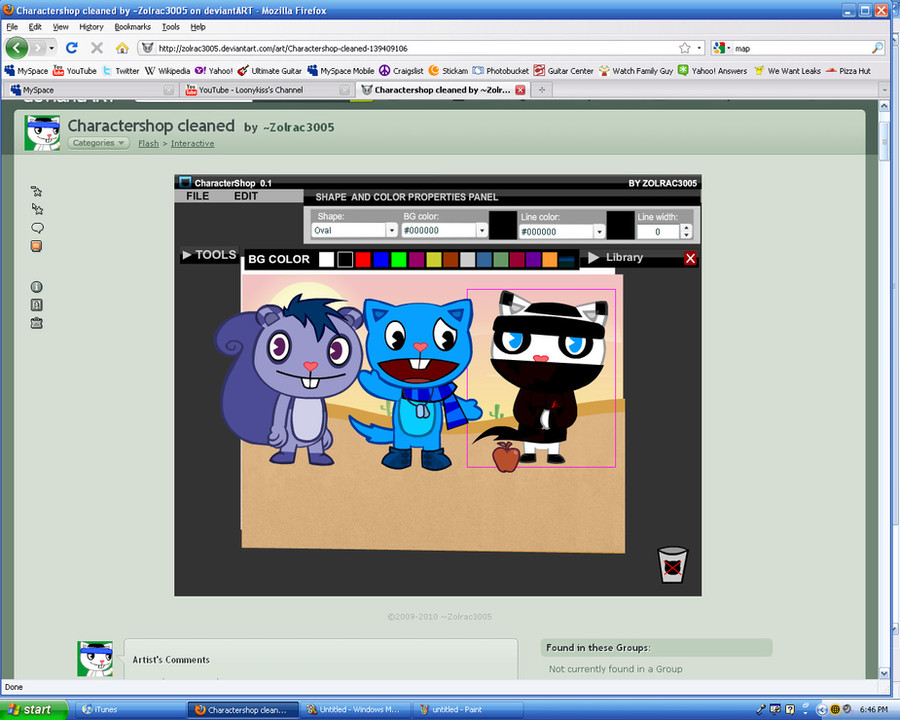Viewport: 900px width, 720px height.
Task: Click the orange icon below speech bubble
Action: (x=36, y=246)
